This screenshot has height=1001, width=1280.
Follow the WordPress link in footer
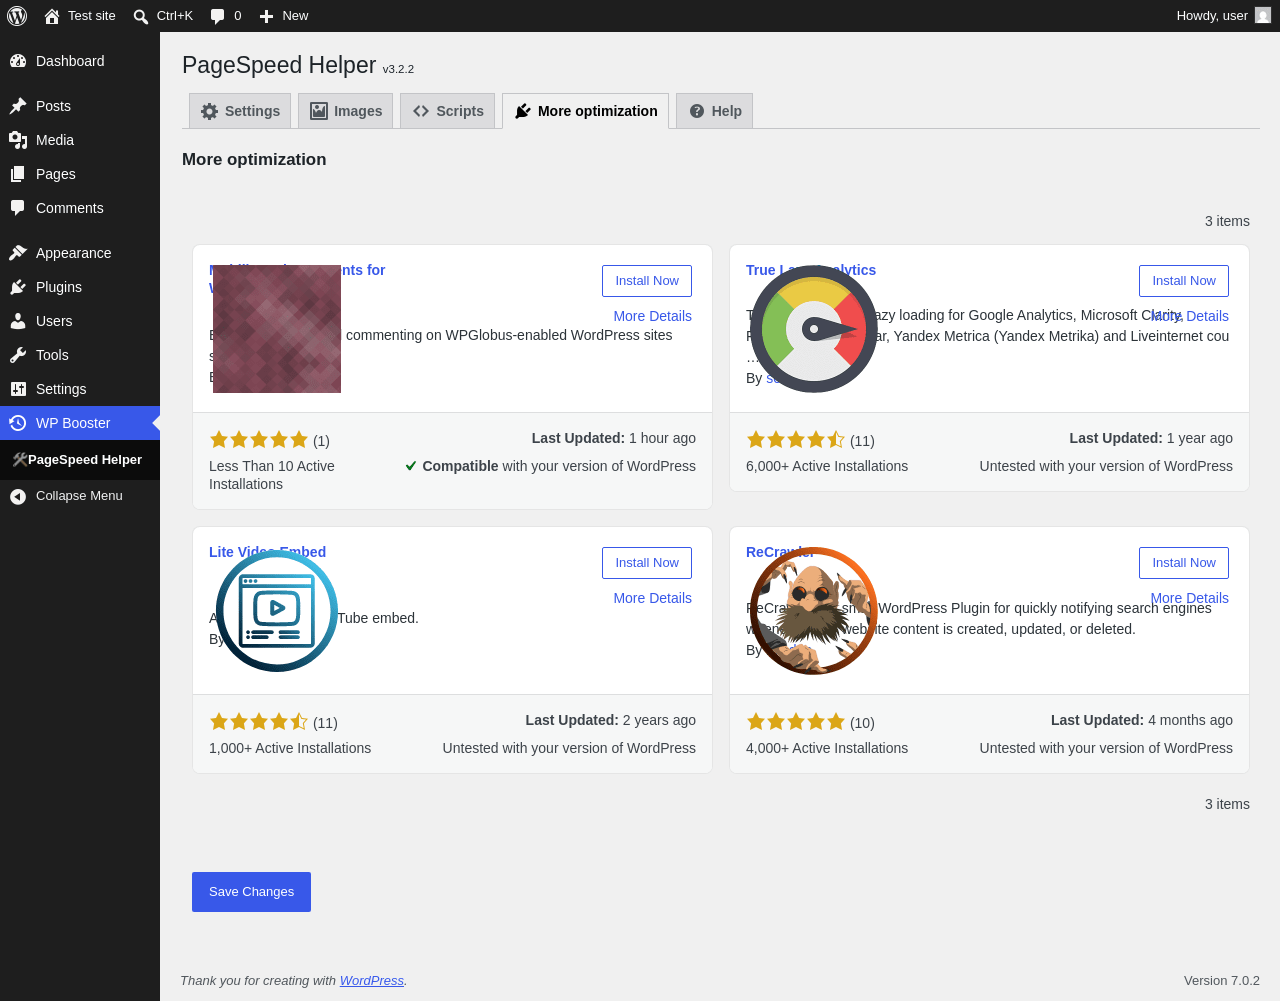coord(372,981)
